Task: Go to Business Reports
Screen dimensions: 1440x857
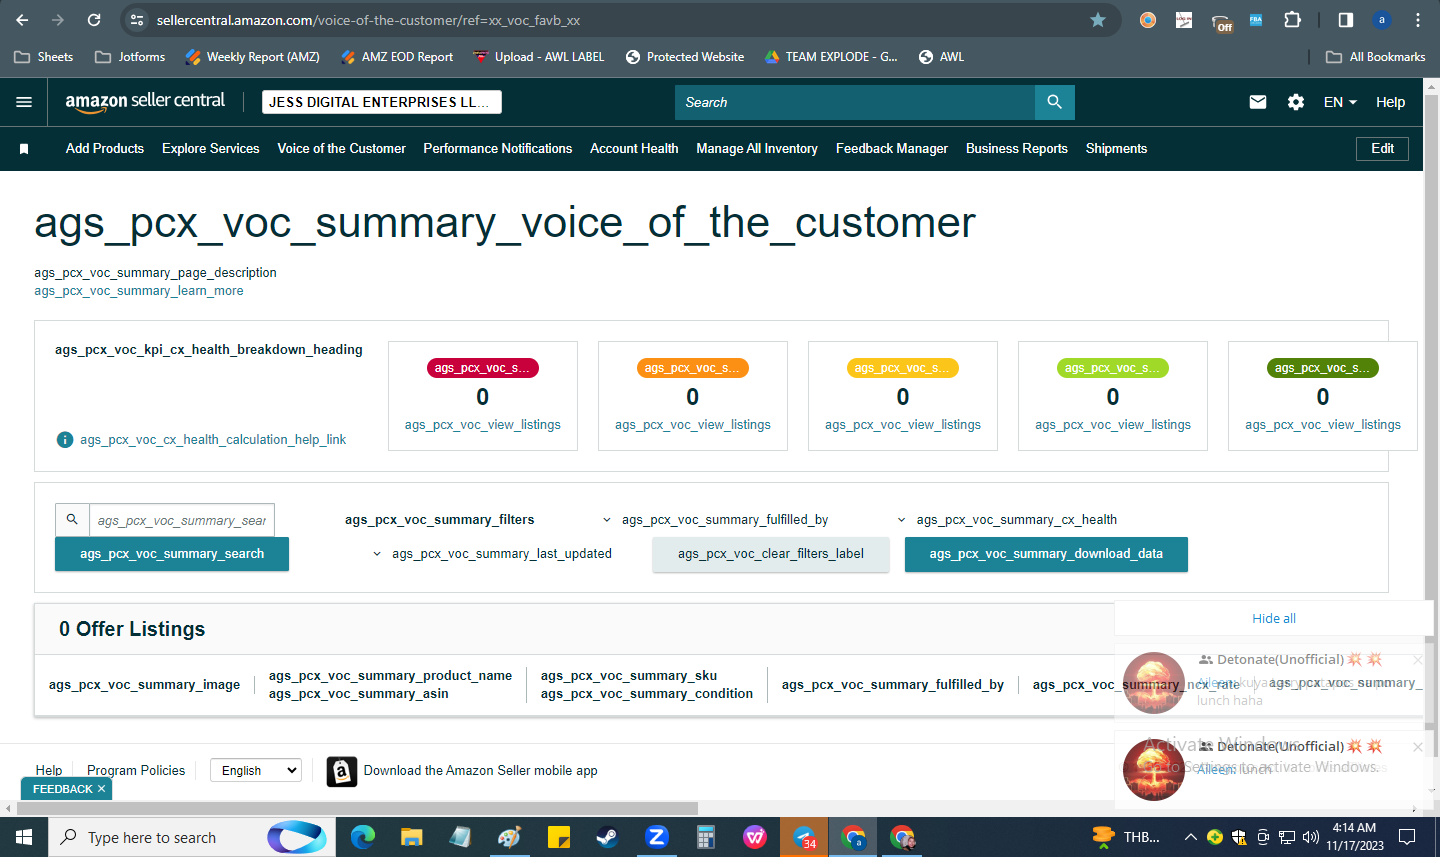Action: 1017,149
